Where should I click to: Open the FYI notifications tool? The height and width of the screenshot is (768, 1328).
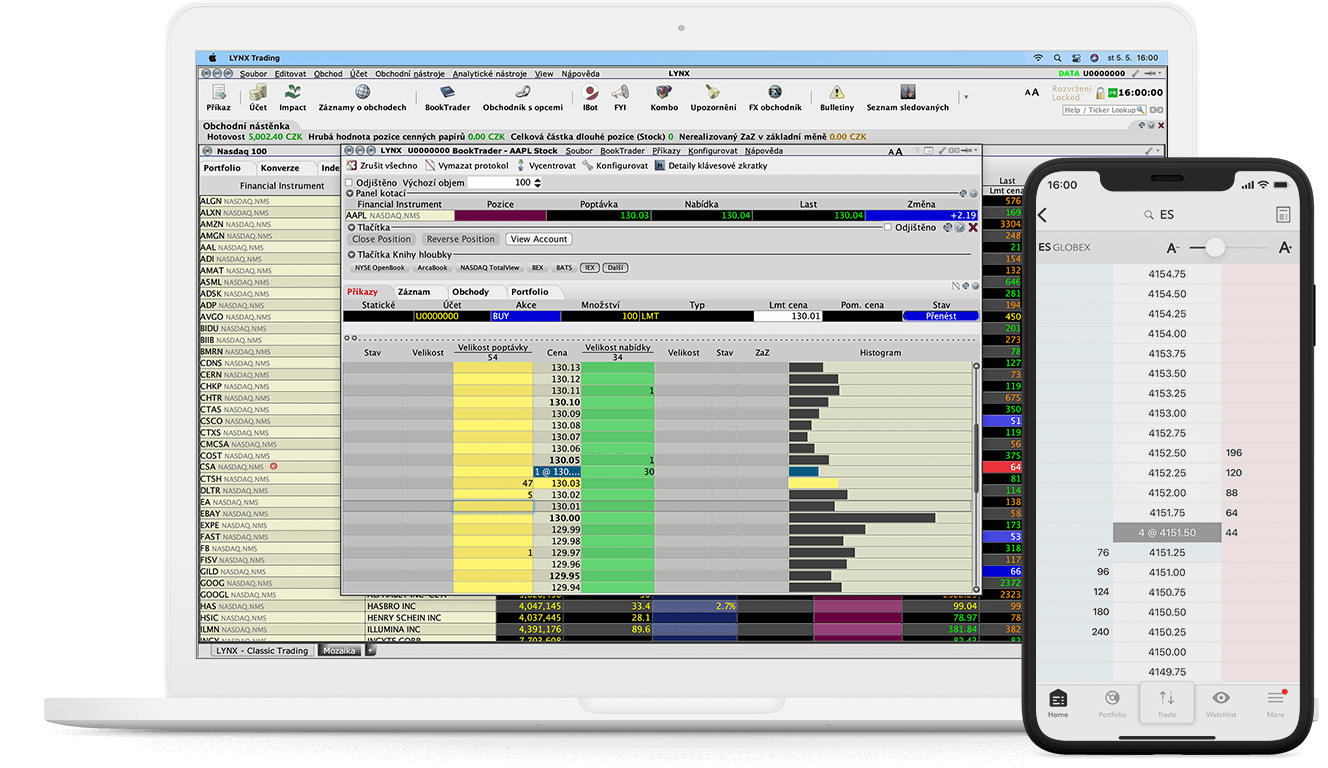pos(620,97)
